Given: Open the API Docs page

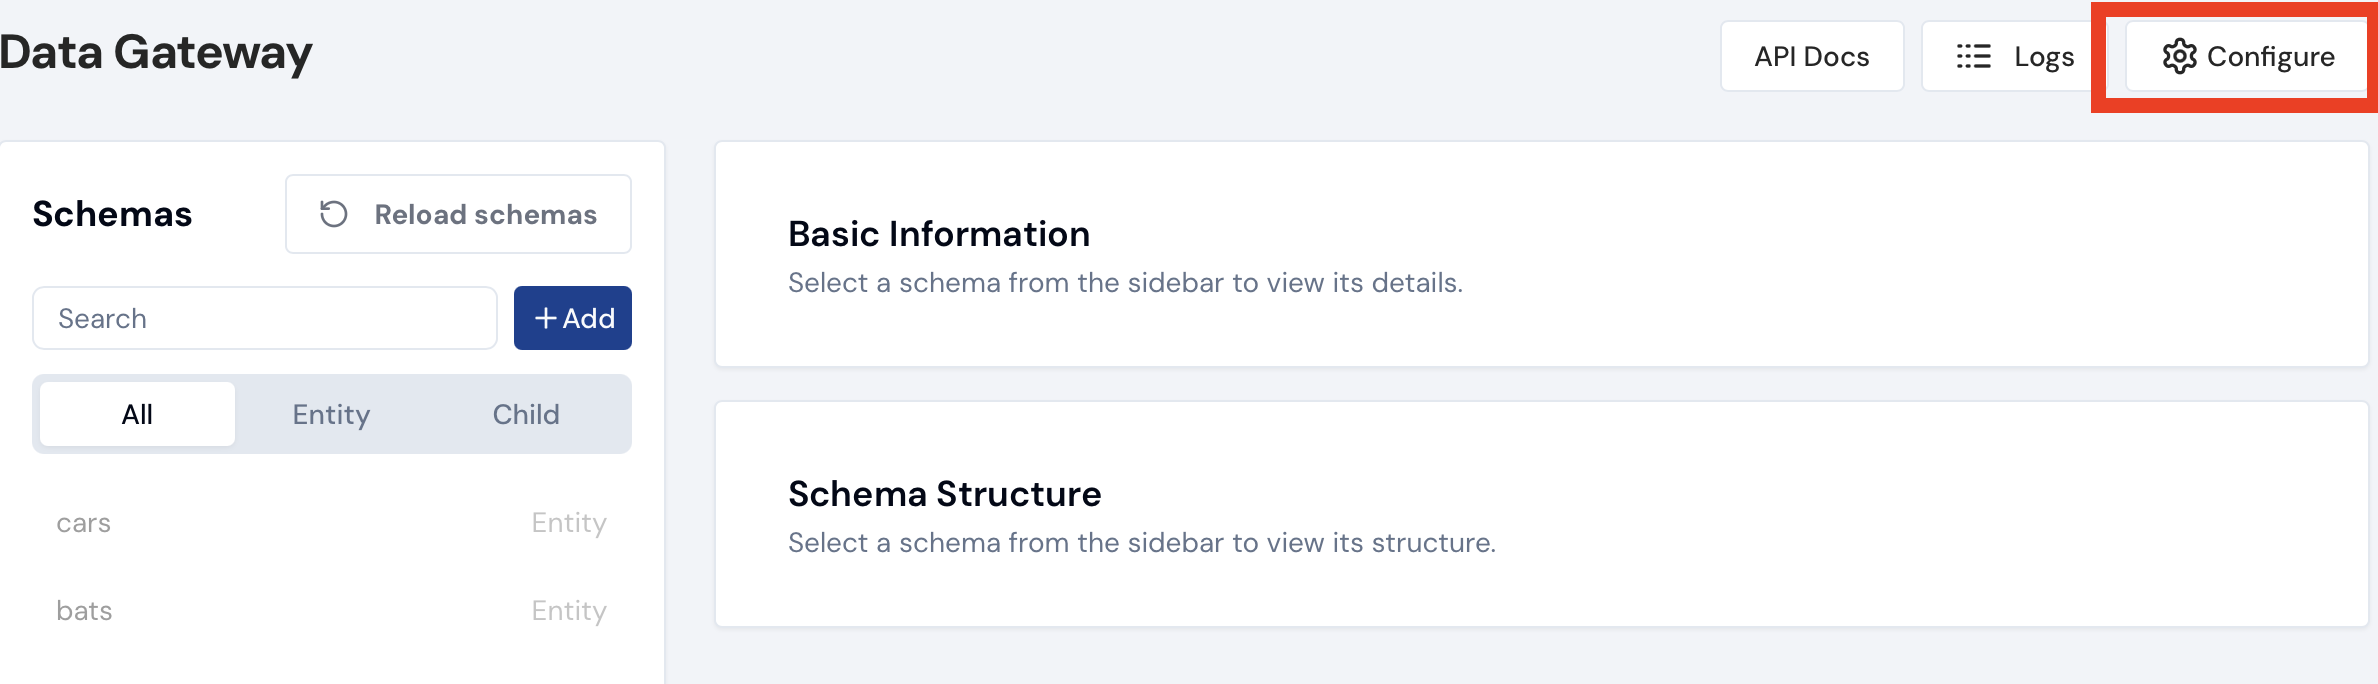Looking at the screenshot, I should 1811,56.
